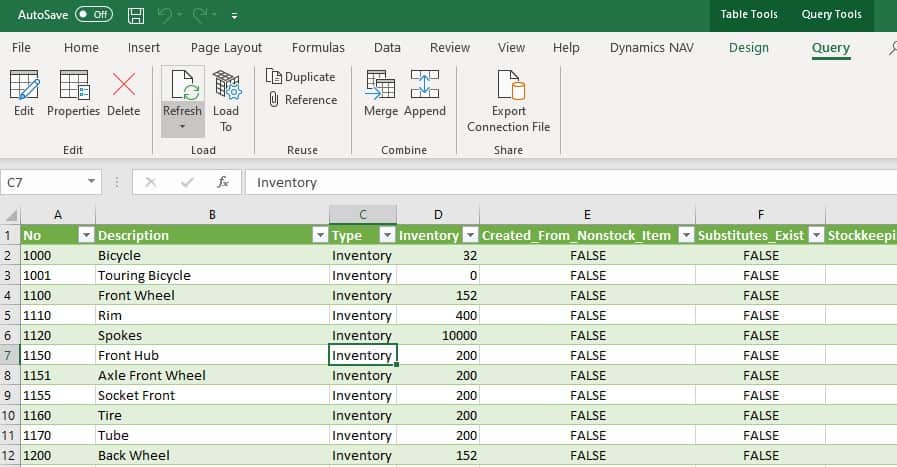Viewport: 897px width, 467px height.
Task: Open filter dropdown for Description column
Action: coord(320,235)
